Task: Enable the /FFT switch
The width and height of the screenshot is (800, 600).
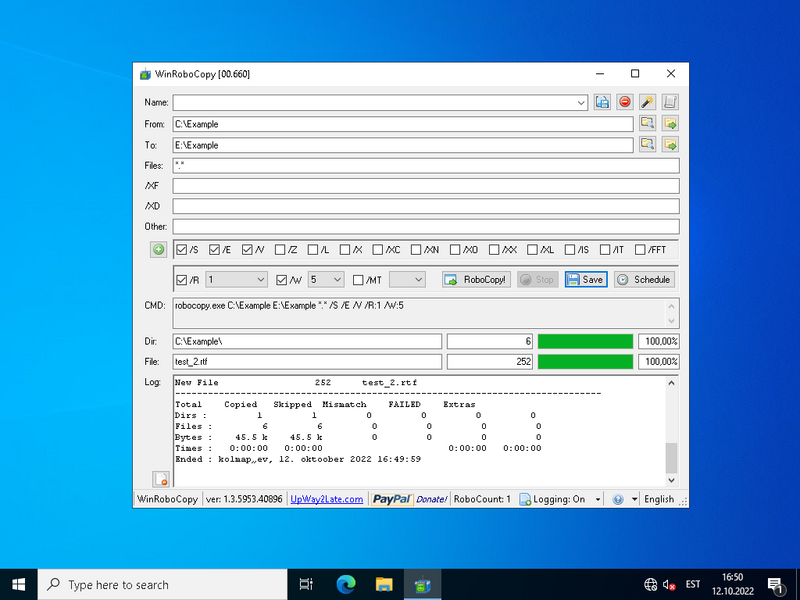Action: (640, 249)
